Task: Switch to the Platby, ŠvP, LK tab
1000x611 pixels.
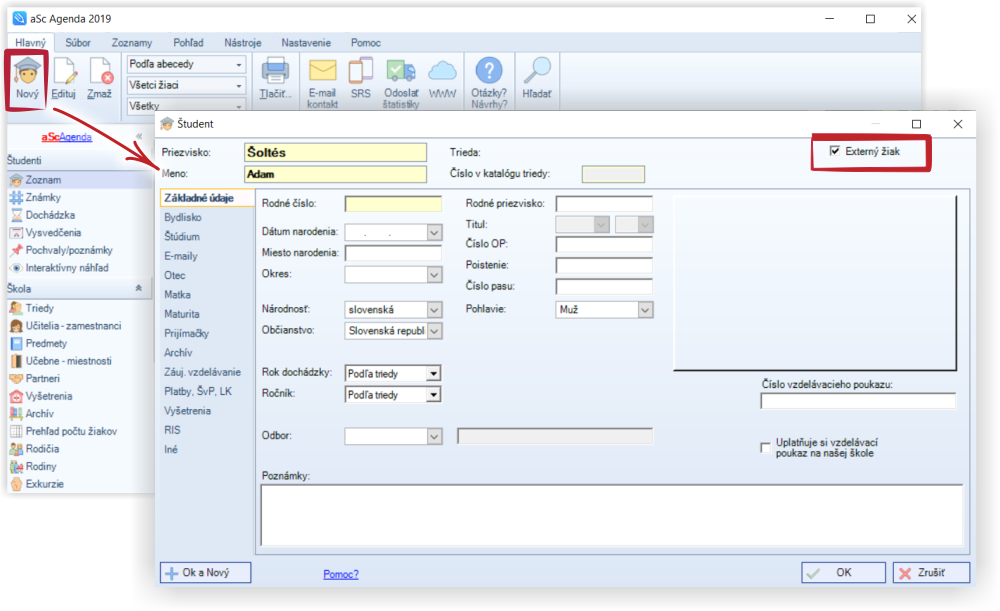Action: 198,391
